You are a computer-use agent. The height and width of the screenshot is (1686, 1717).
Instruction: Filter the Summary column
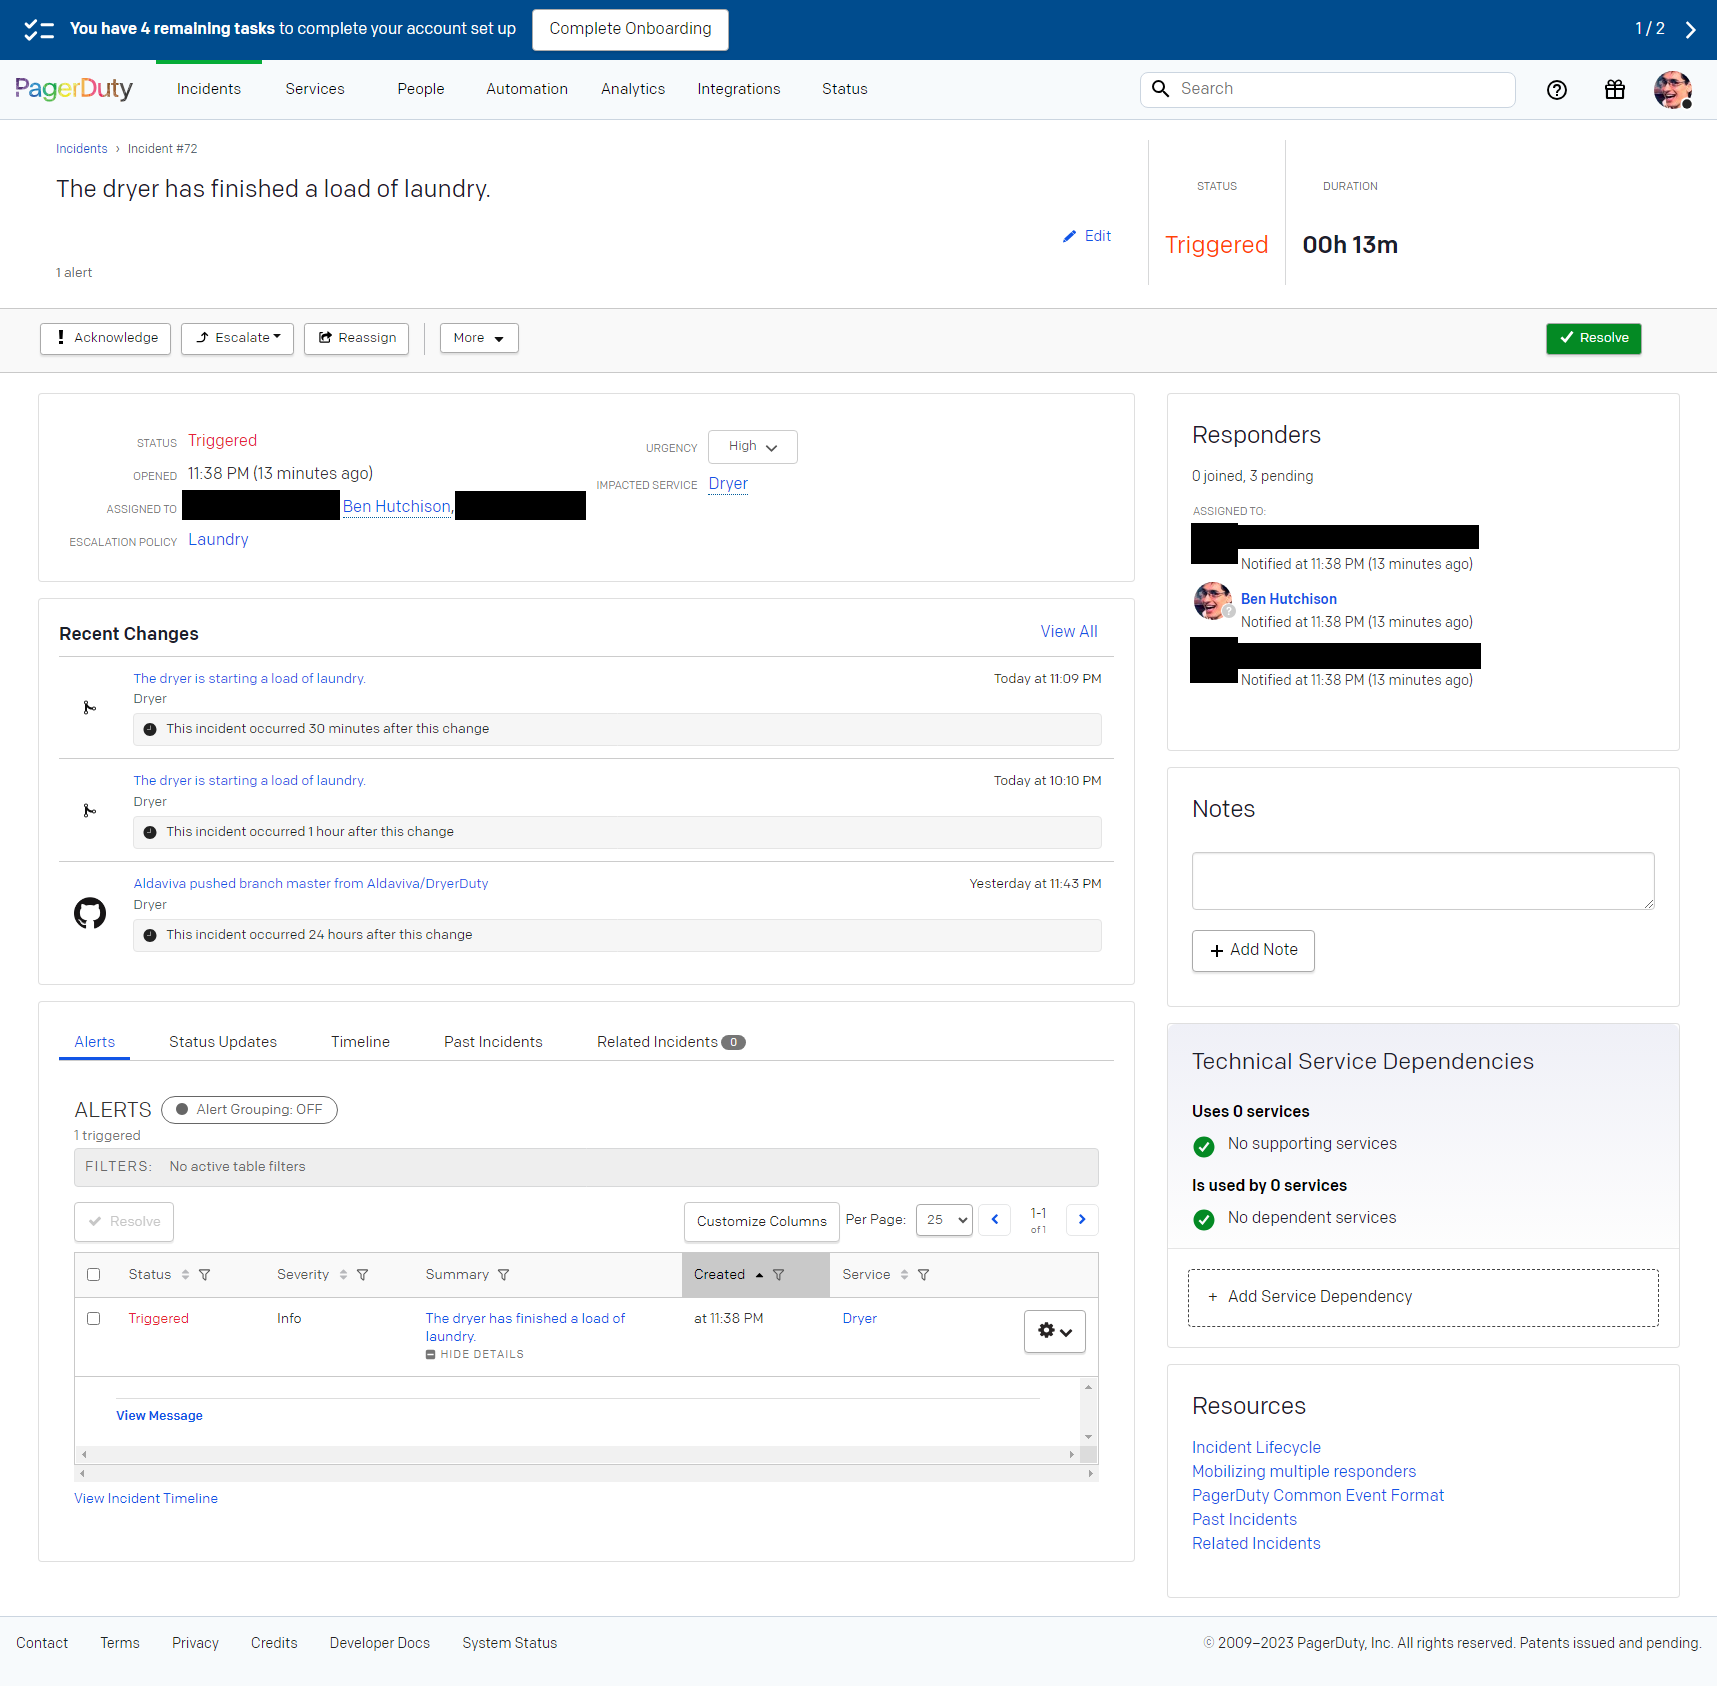click(x=504, y=1275)
